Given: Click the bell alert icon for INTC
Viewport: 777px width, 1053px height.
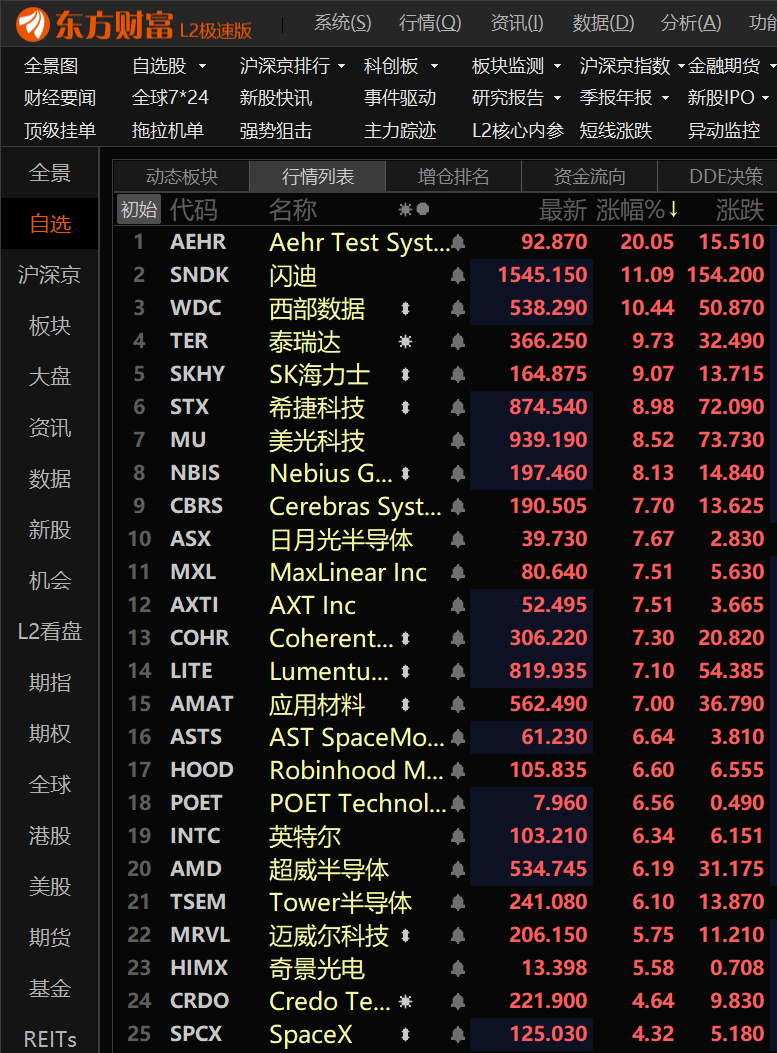Looking at the screenshot, I should [458, 836].
